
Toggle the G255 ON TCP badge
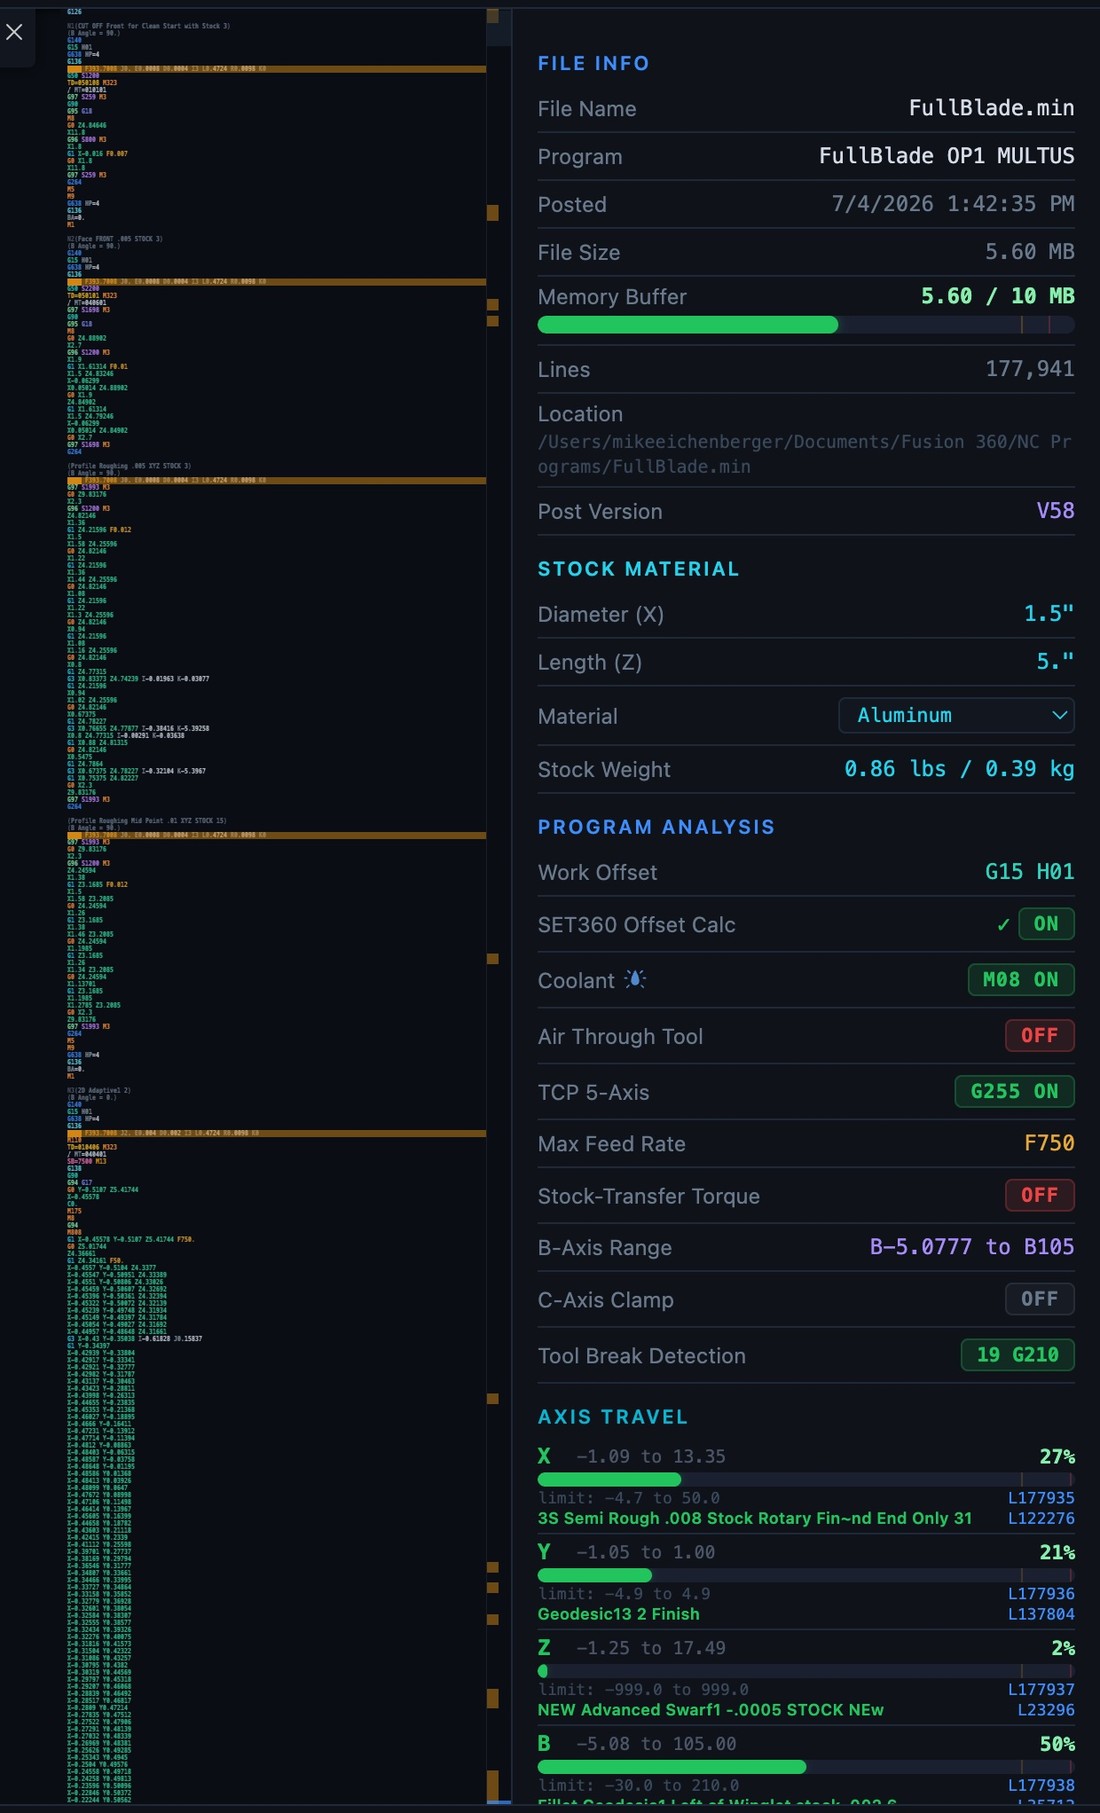[1014, 1091]
